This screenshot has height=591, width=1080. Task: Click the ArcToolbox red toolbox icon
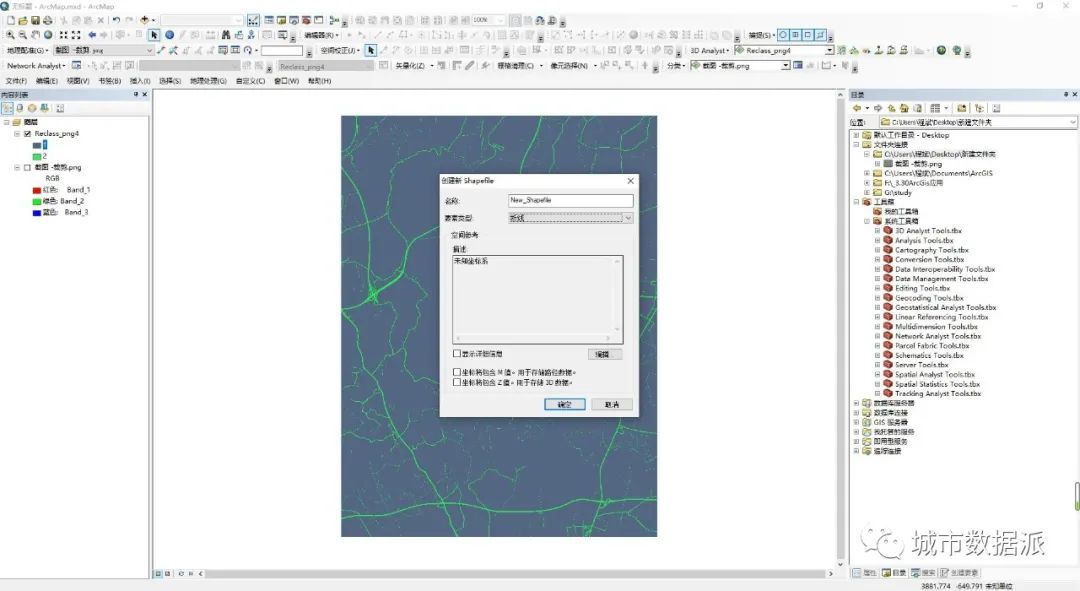pyautogui.click(x=306, y=21)
